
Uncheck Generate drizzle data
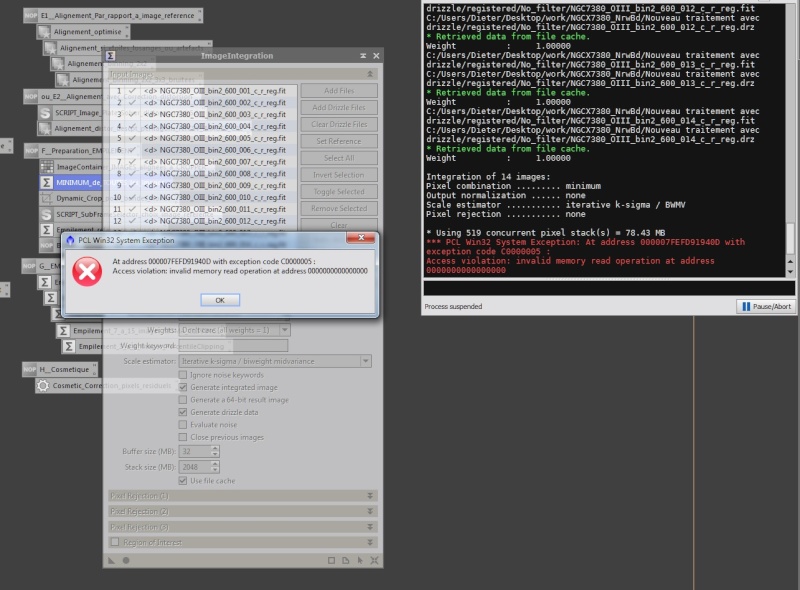183,412
